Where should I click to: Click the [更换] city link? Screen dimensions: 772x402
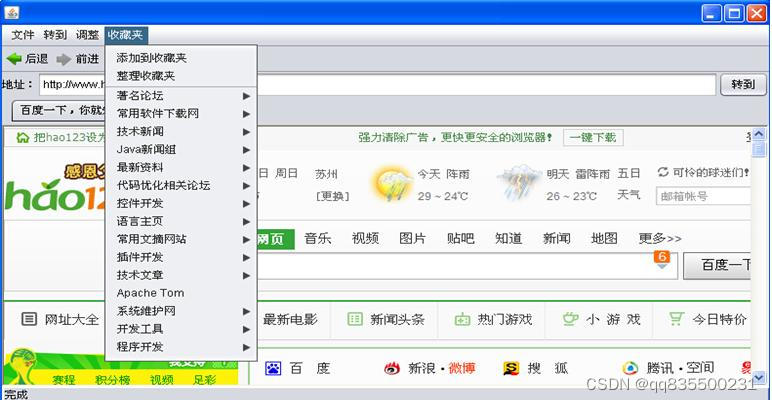pyautogui.click(x=332, y=196)
